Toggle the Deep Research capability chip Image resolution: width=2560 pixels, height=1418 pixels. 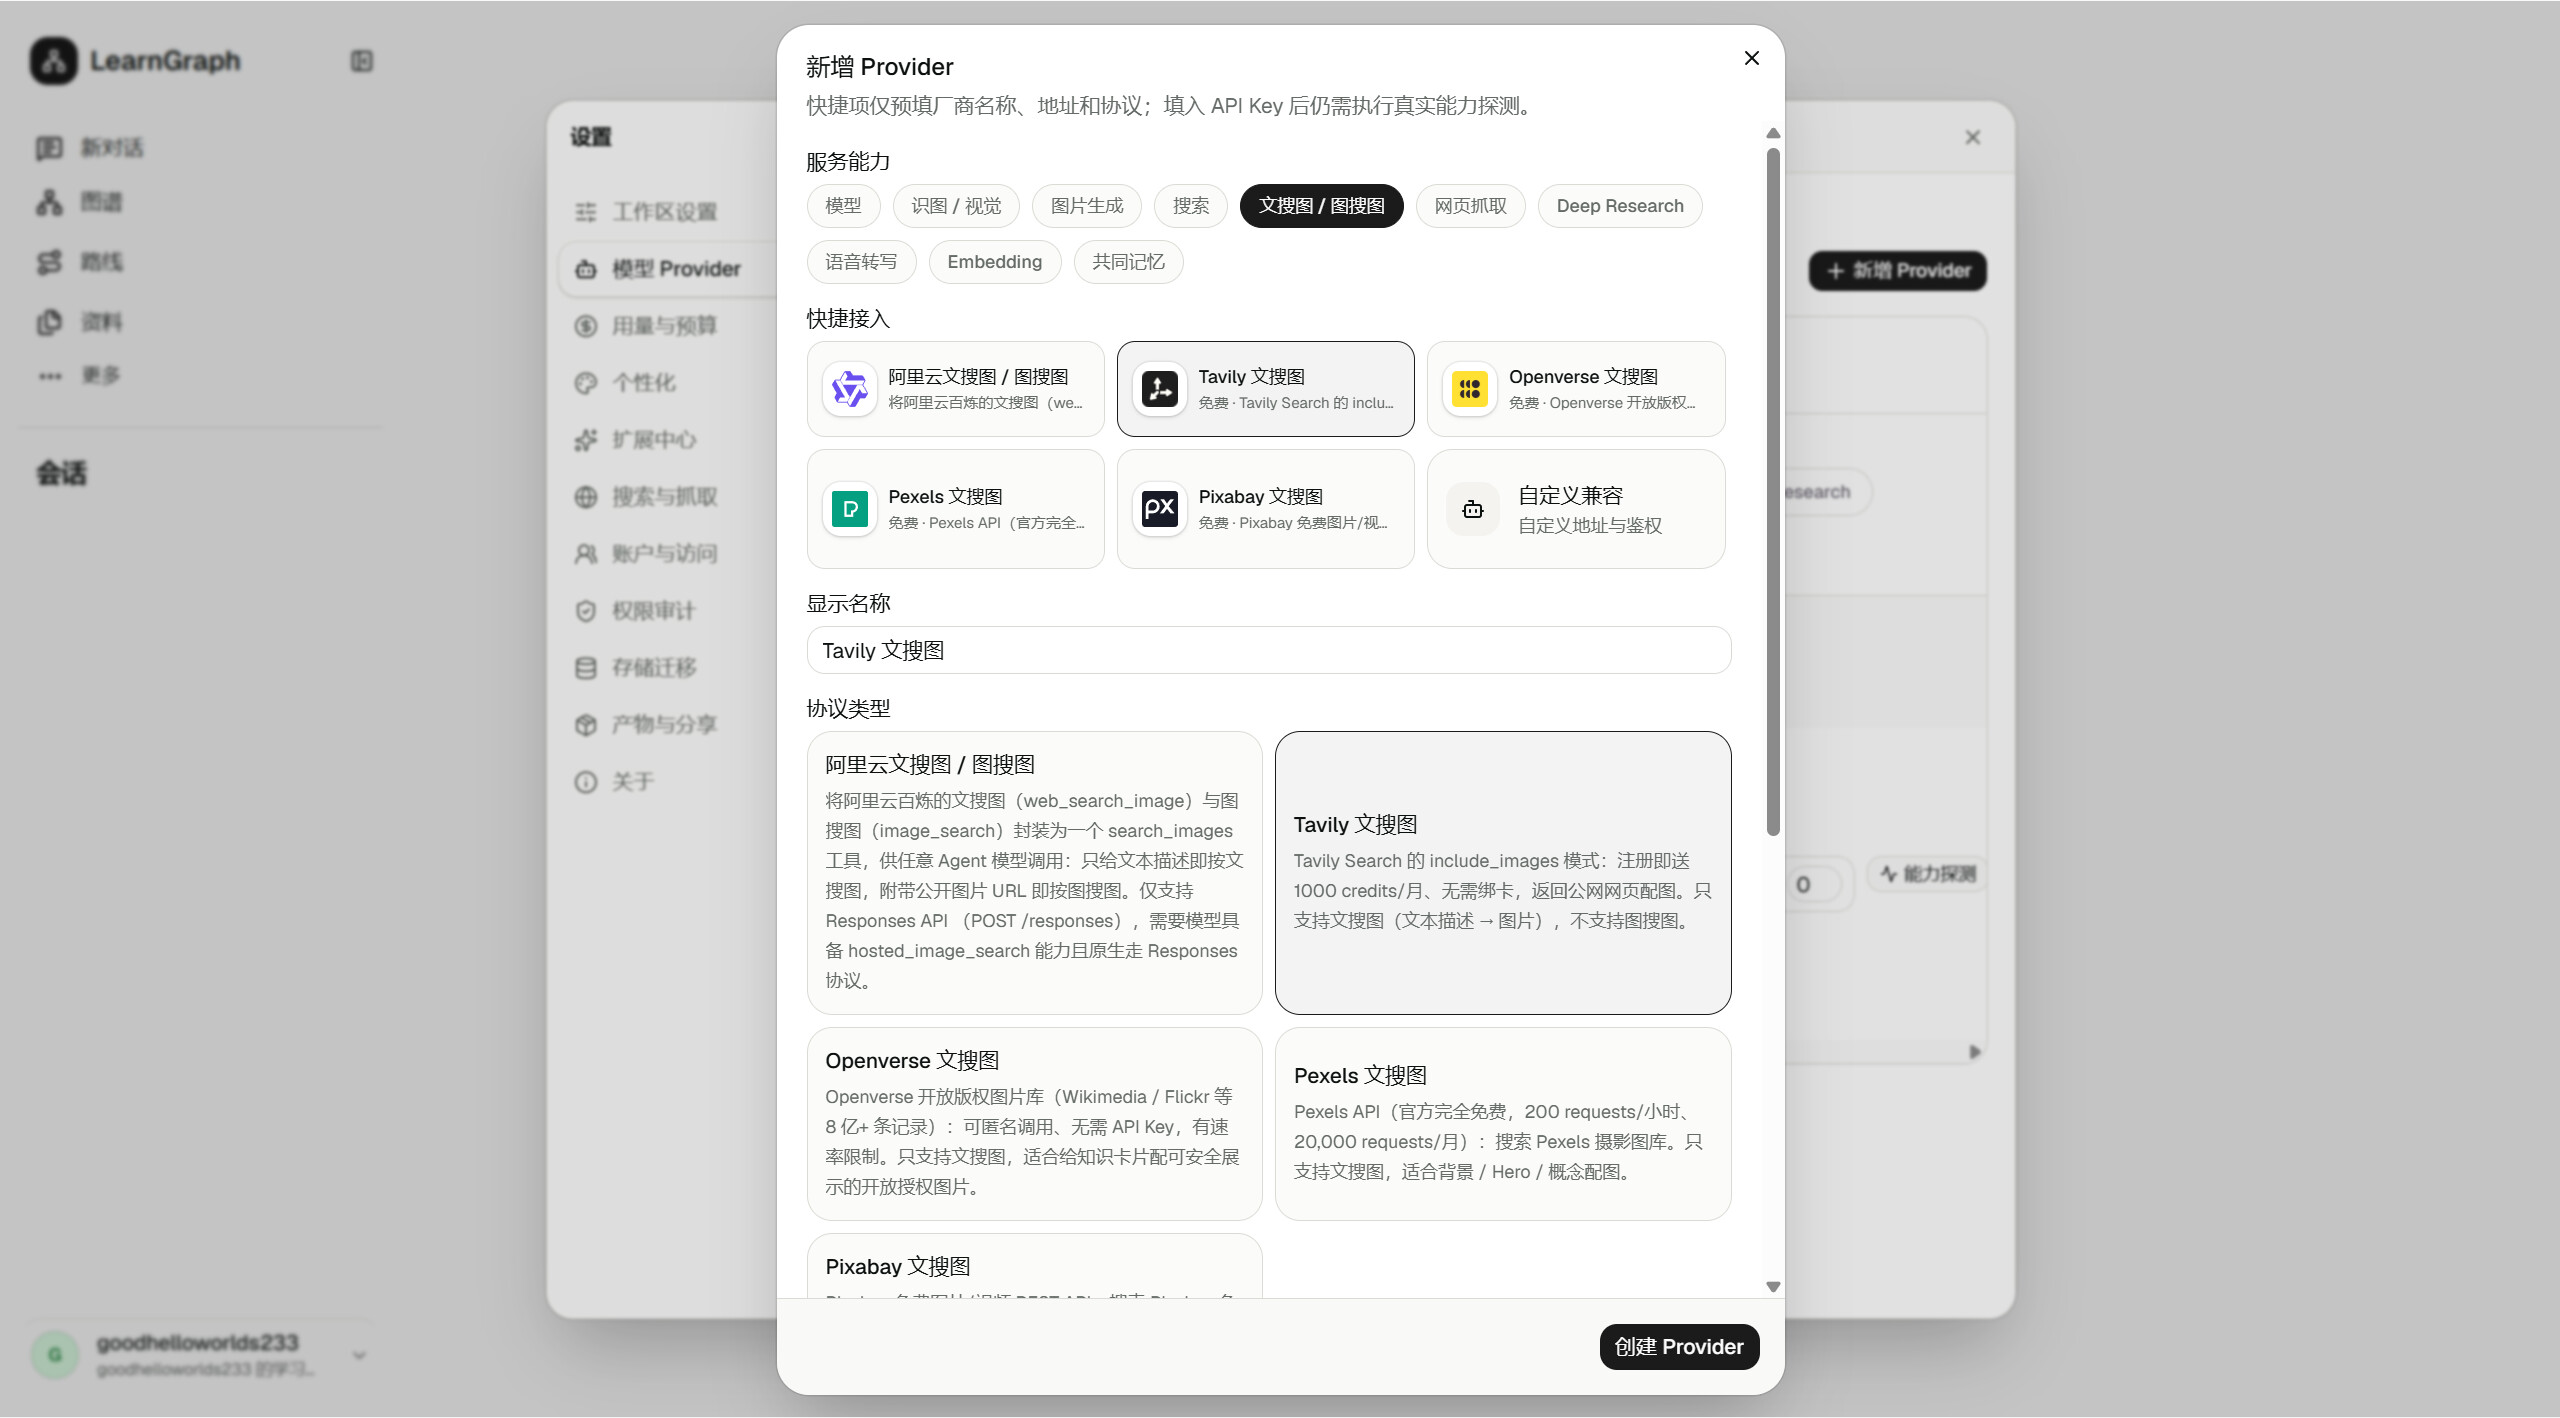(1620, 206)
